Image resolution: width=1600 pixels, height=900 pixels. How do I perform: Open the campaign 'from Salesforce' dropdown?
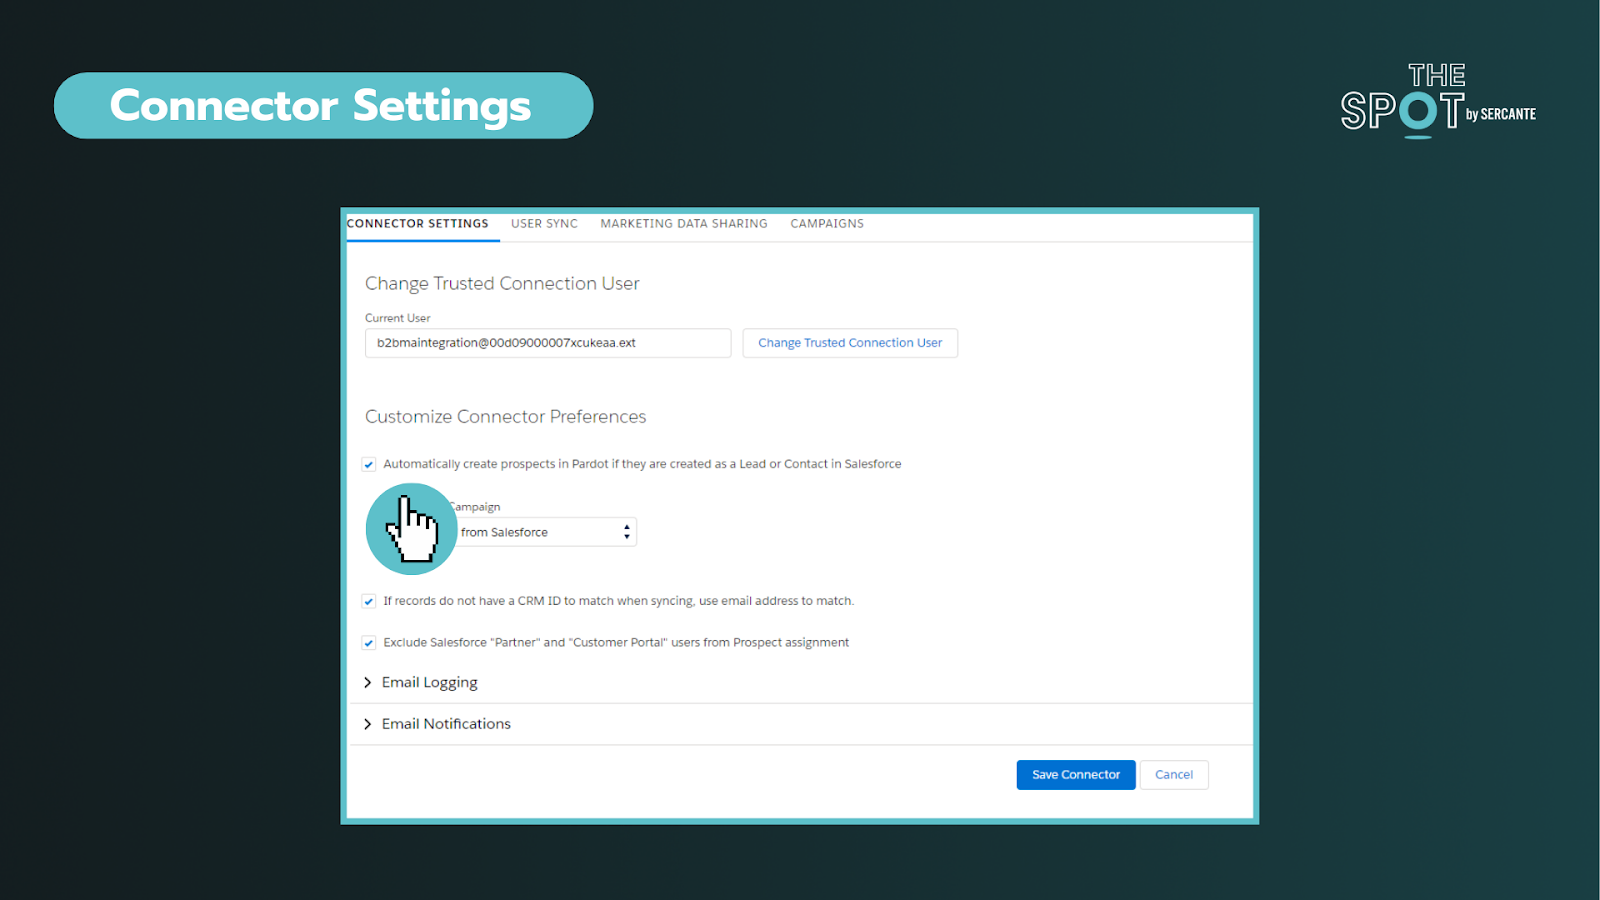coord(545,532)
